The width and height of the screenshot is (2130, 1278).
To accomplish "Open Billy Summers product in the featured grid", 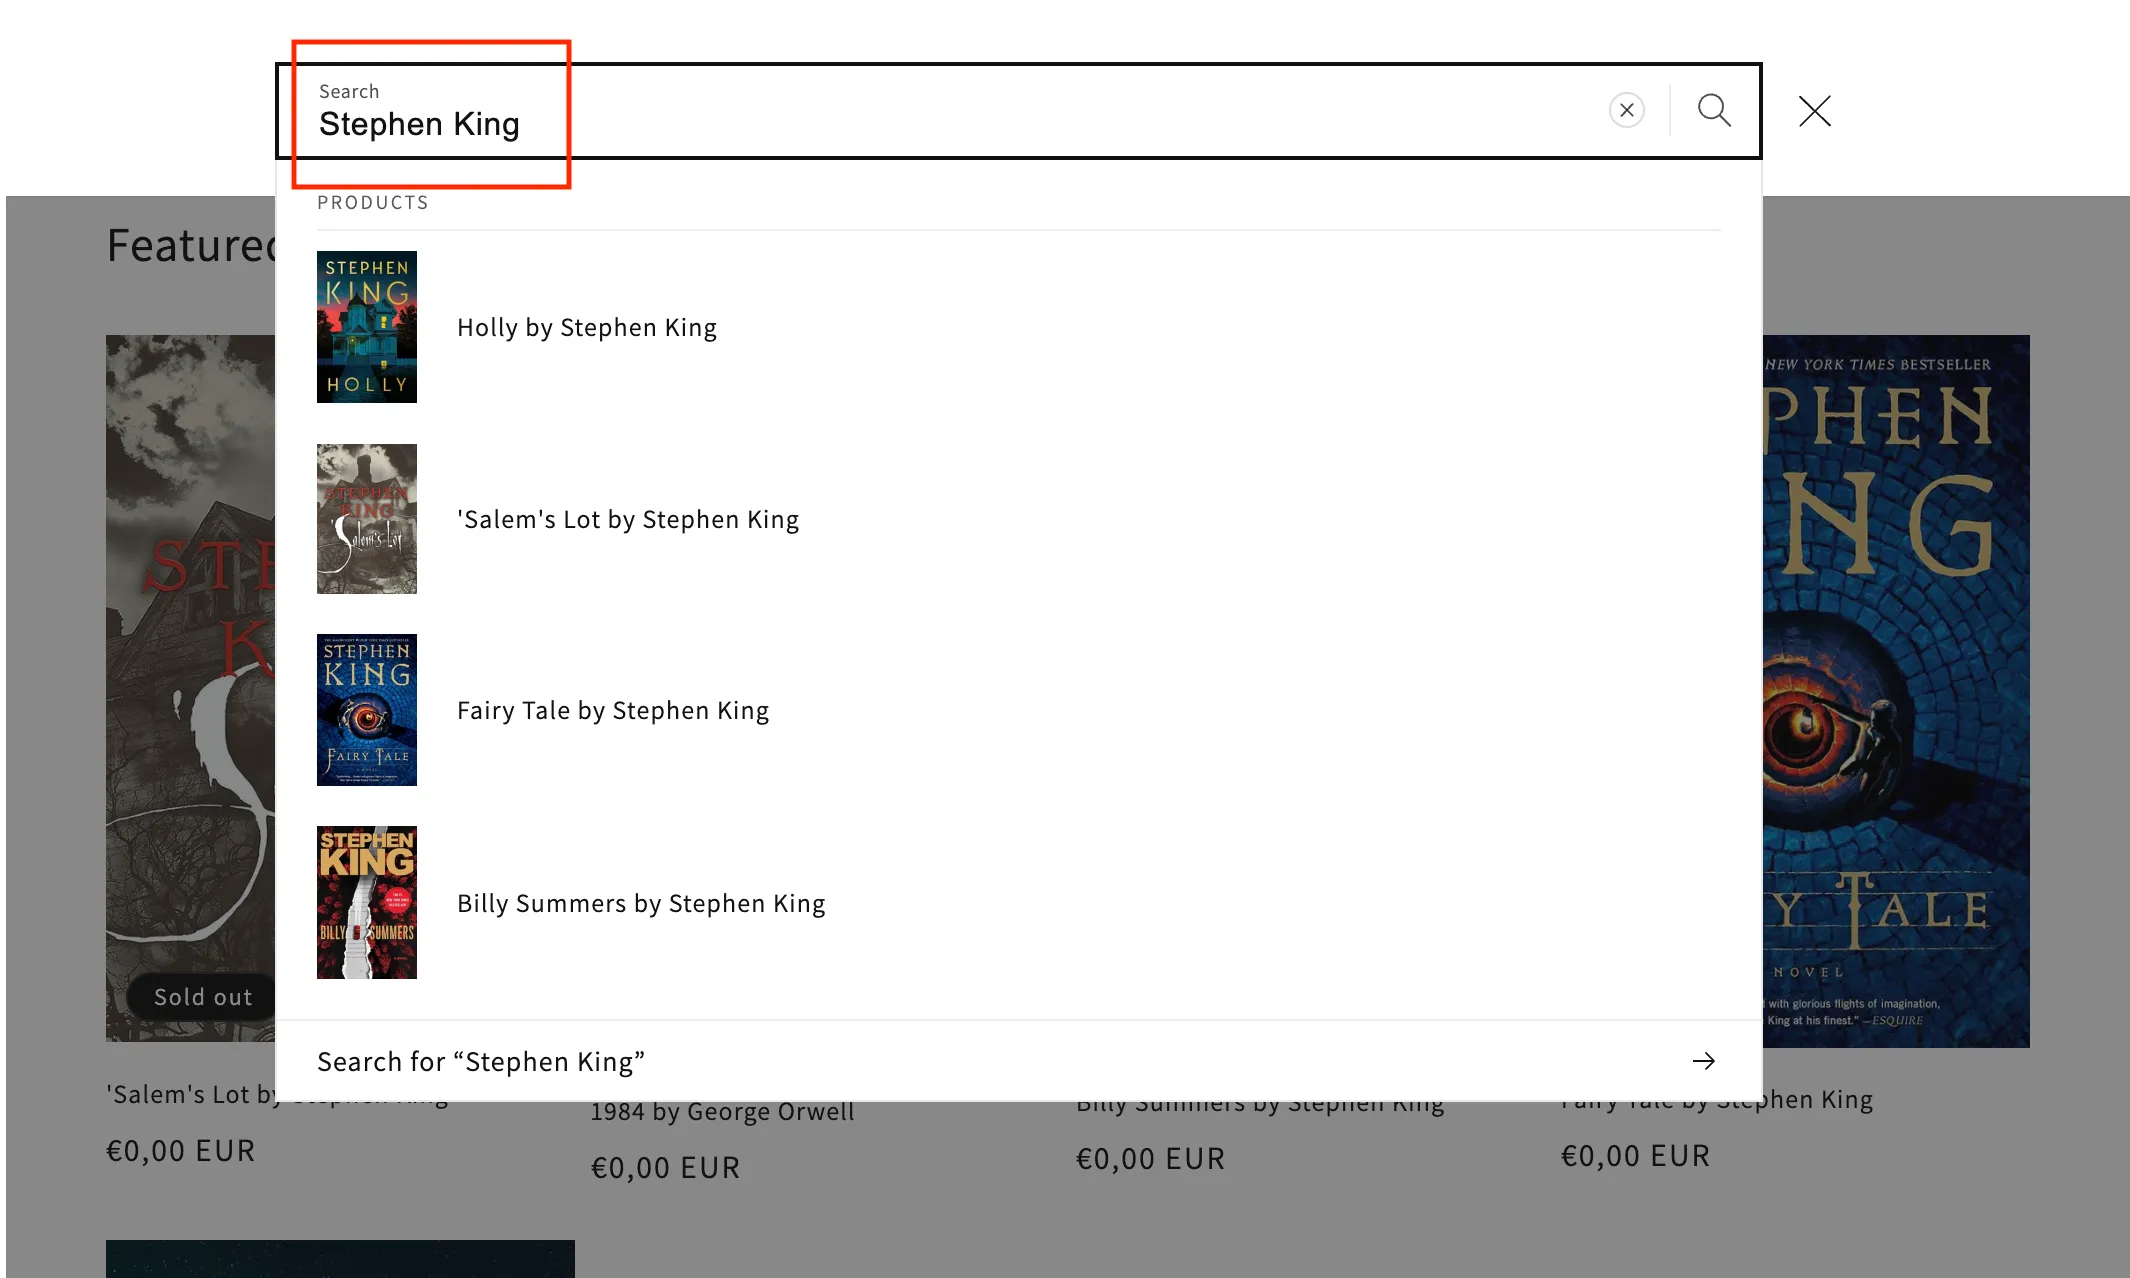I will [1260, 1101].
